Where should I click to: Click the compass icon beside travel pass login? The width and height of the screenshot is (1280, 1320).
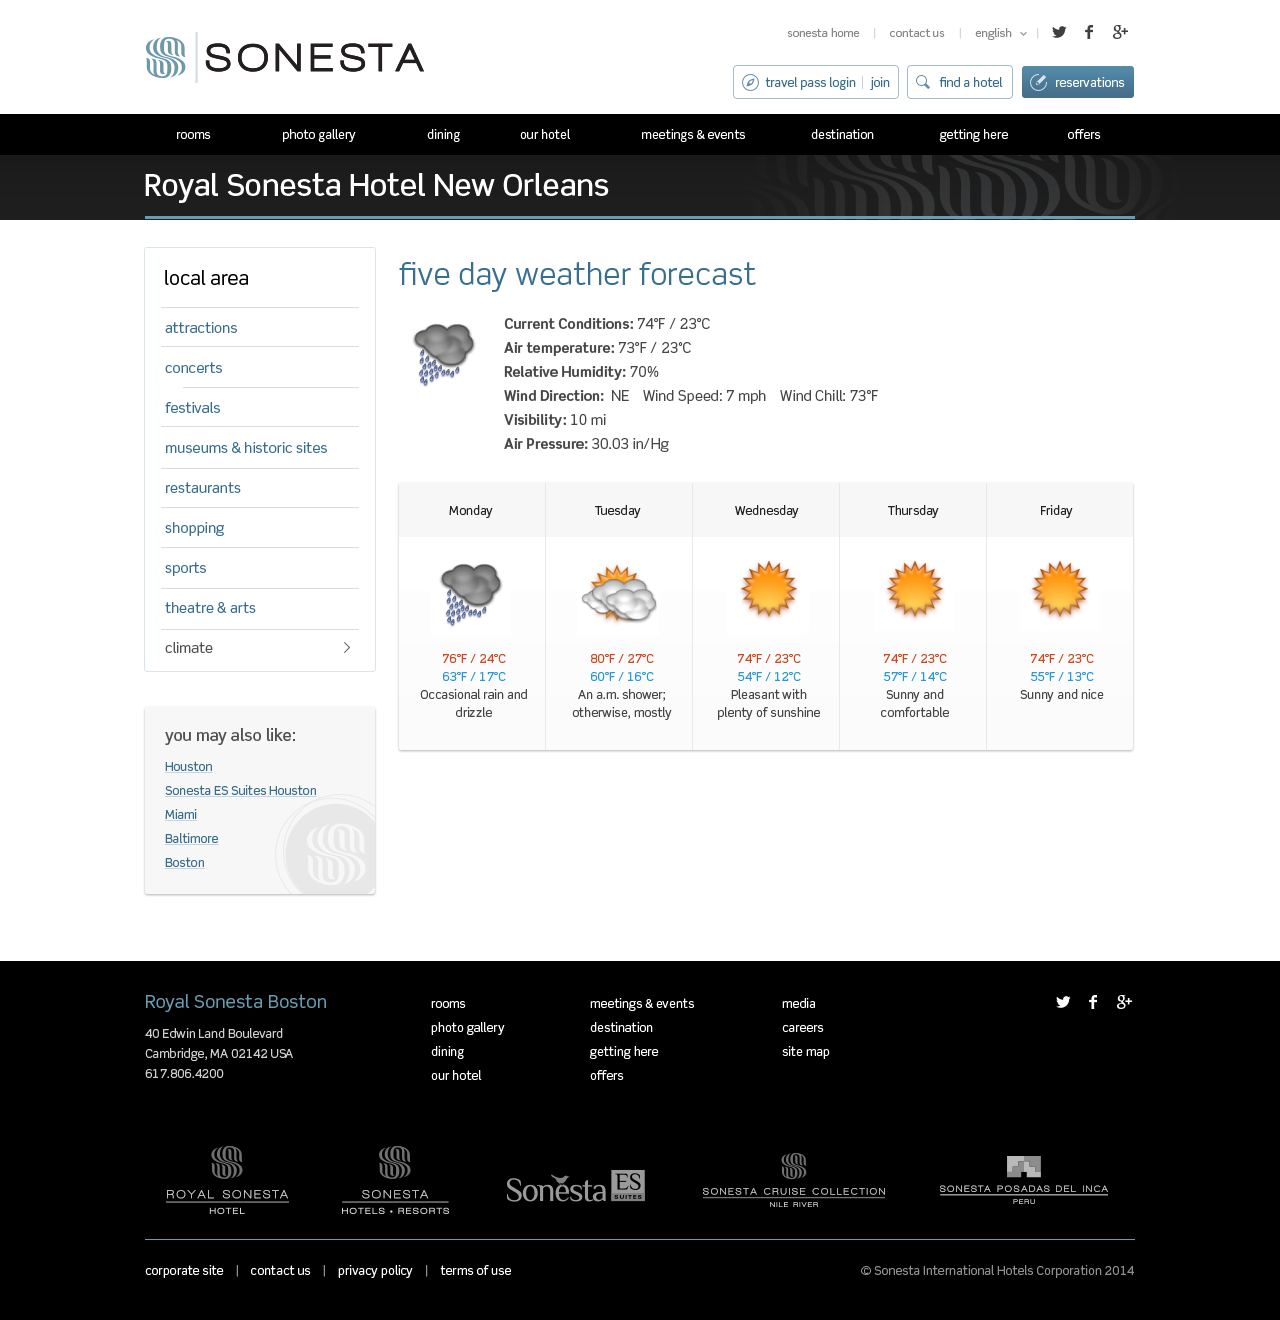750,82
